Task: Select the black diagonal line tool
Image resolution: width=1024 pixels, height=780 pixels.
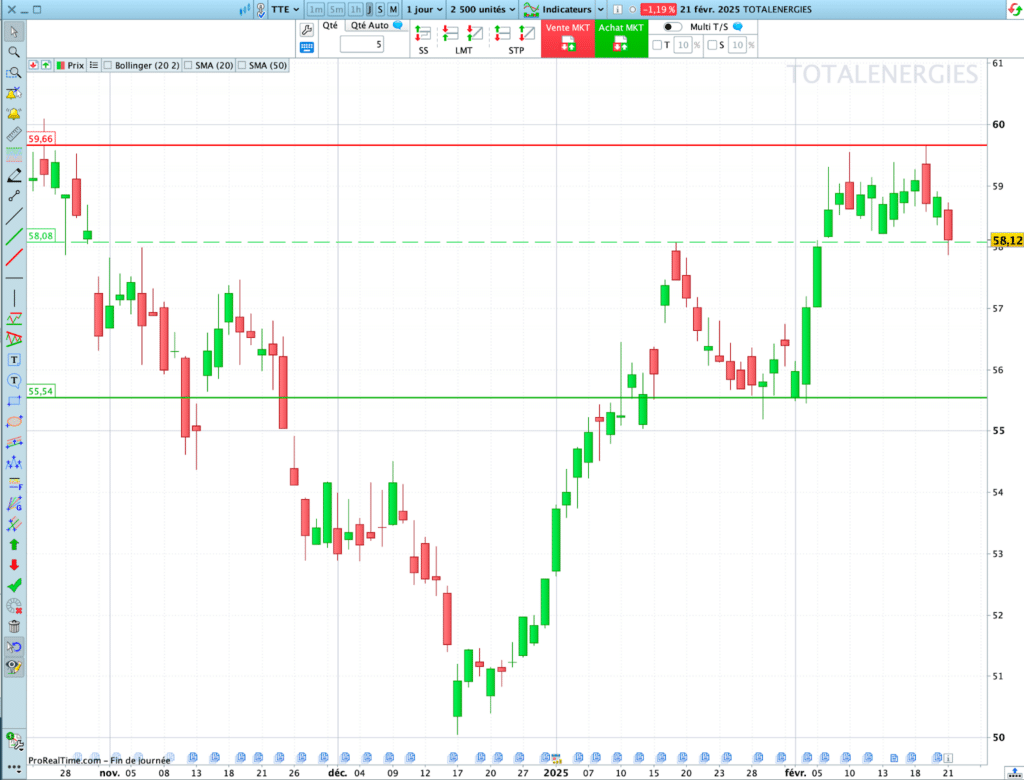Action: pos(14,216)
